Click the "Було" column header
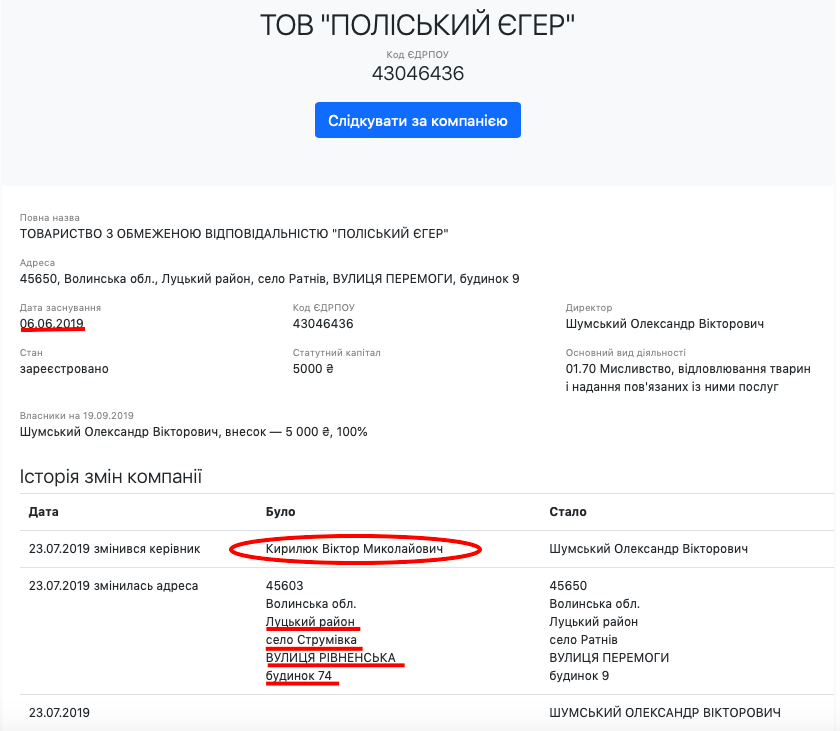This screenshot has width=840, height=731. pyautogui.click(x=280, y=512)
